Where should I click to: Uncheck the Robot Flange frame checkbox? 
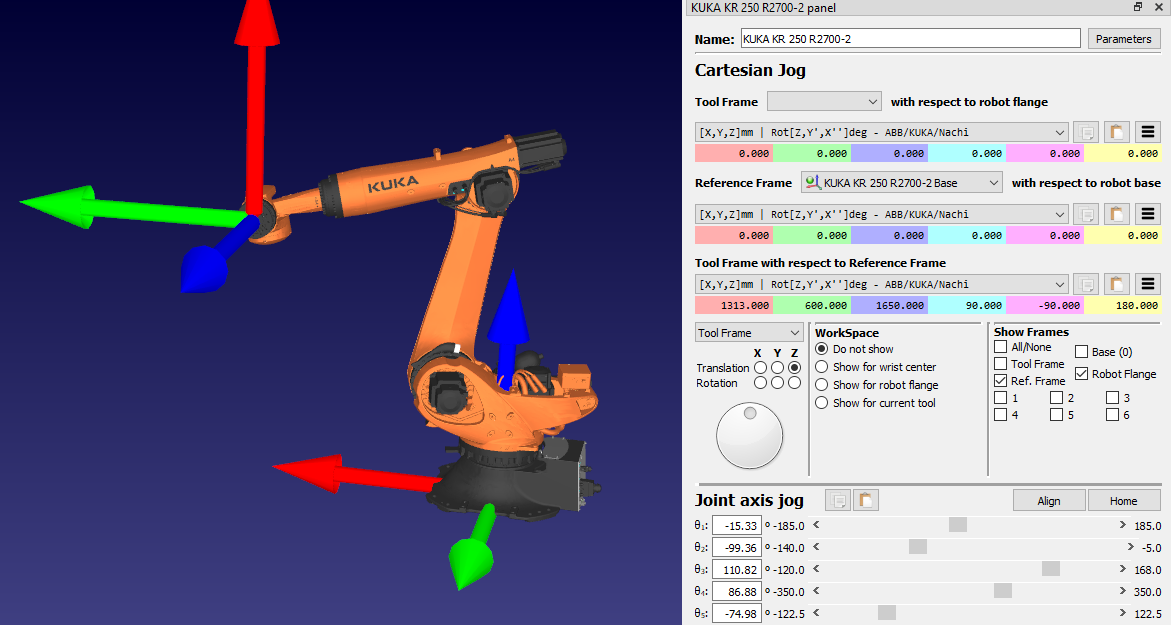1082,374
